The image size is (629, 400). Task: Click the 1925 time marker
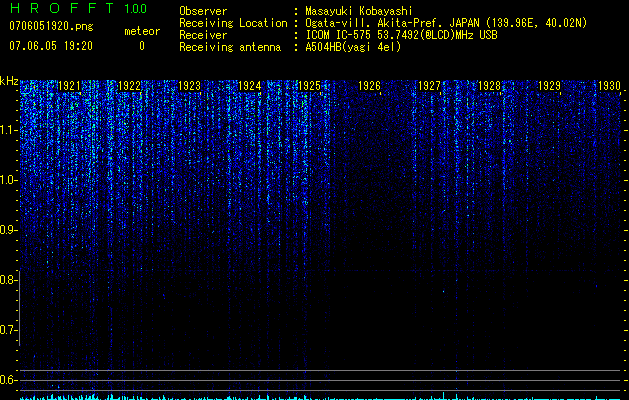(x=309, y=86)
